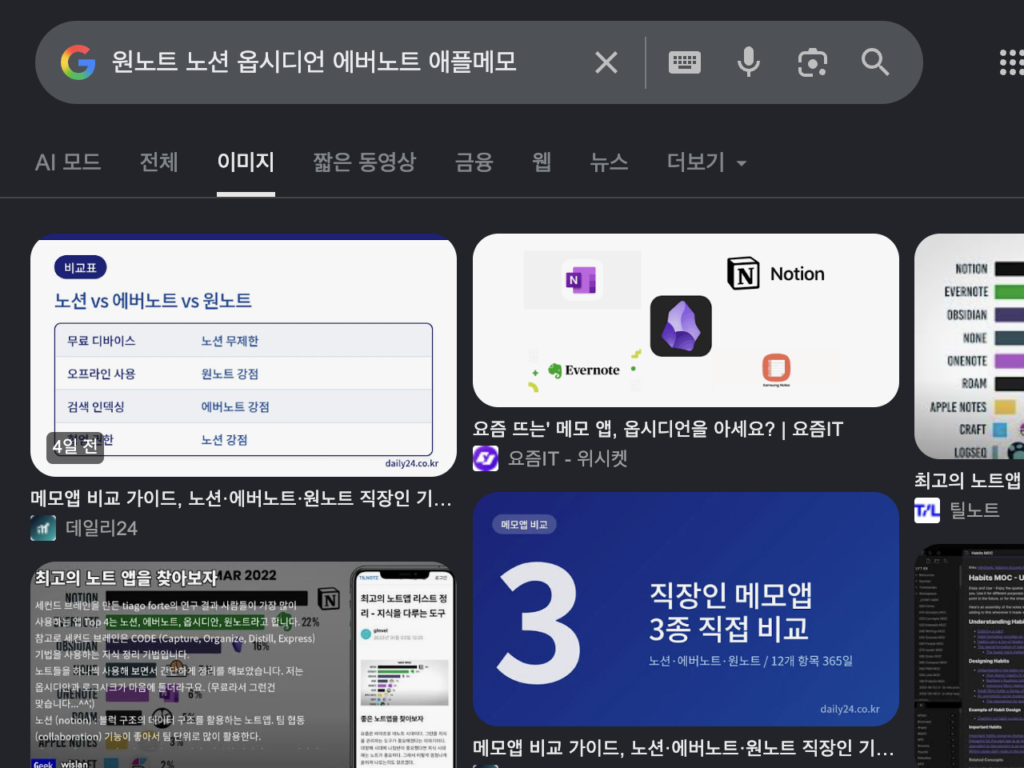1024x768 pixels.
Task: Switch to 전체 tab
Action: 159,162
